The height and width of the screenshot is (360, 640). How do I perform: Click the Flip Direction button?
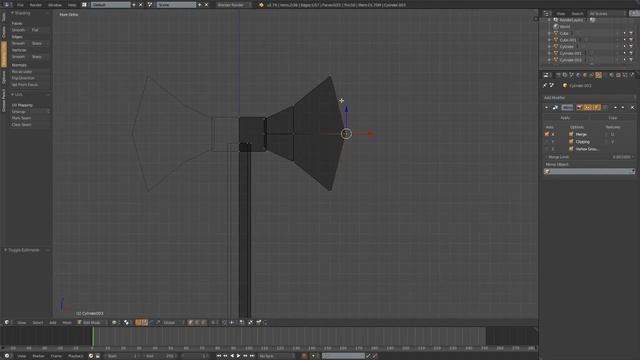point(30,78)
